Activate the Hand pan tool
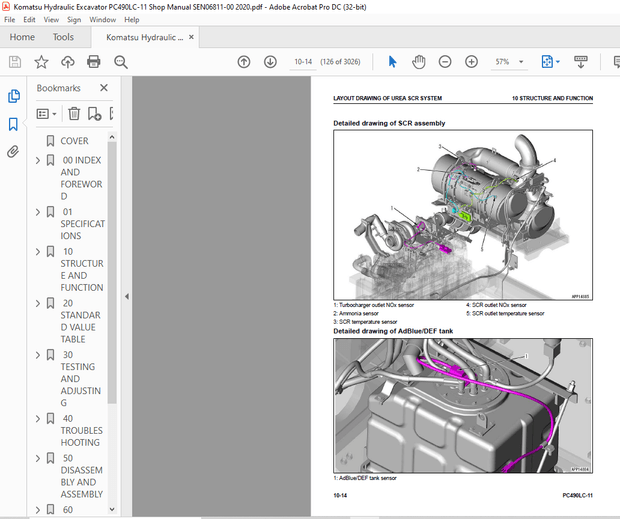Image resolution: width=620 pixels, height=519 pixels. pyautogui.click(x=418, y=62)
